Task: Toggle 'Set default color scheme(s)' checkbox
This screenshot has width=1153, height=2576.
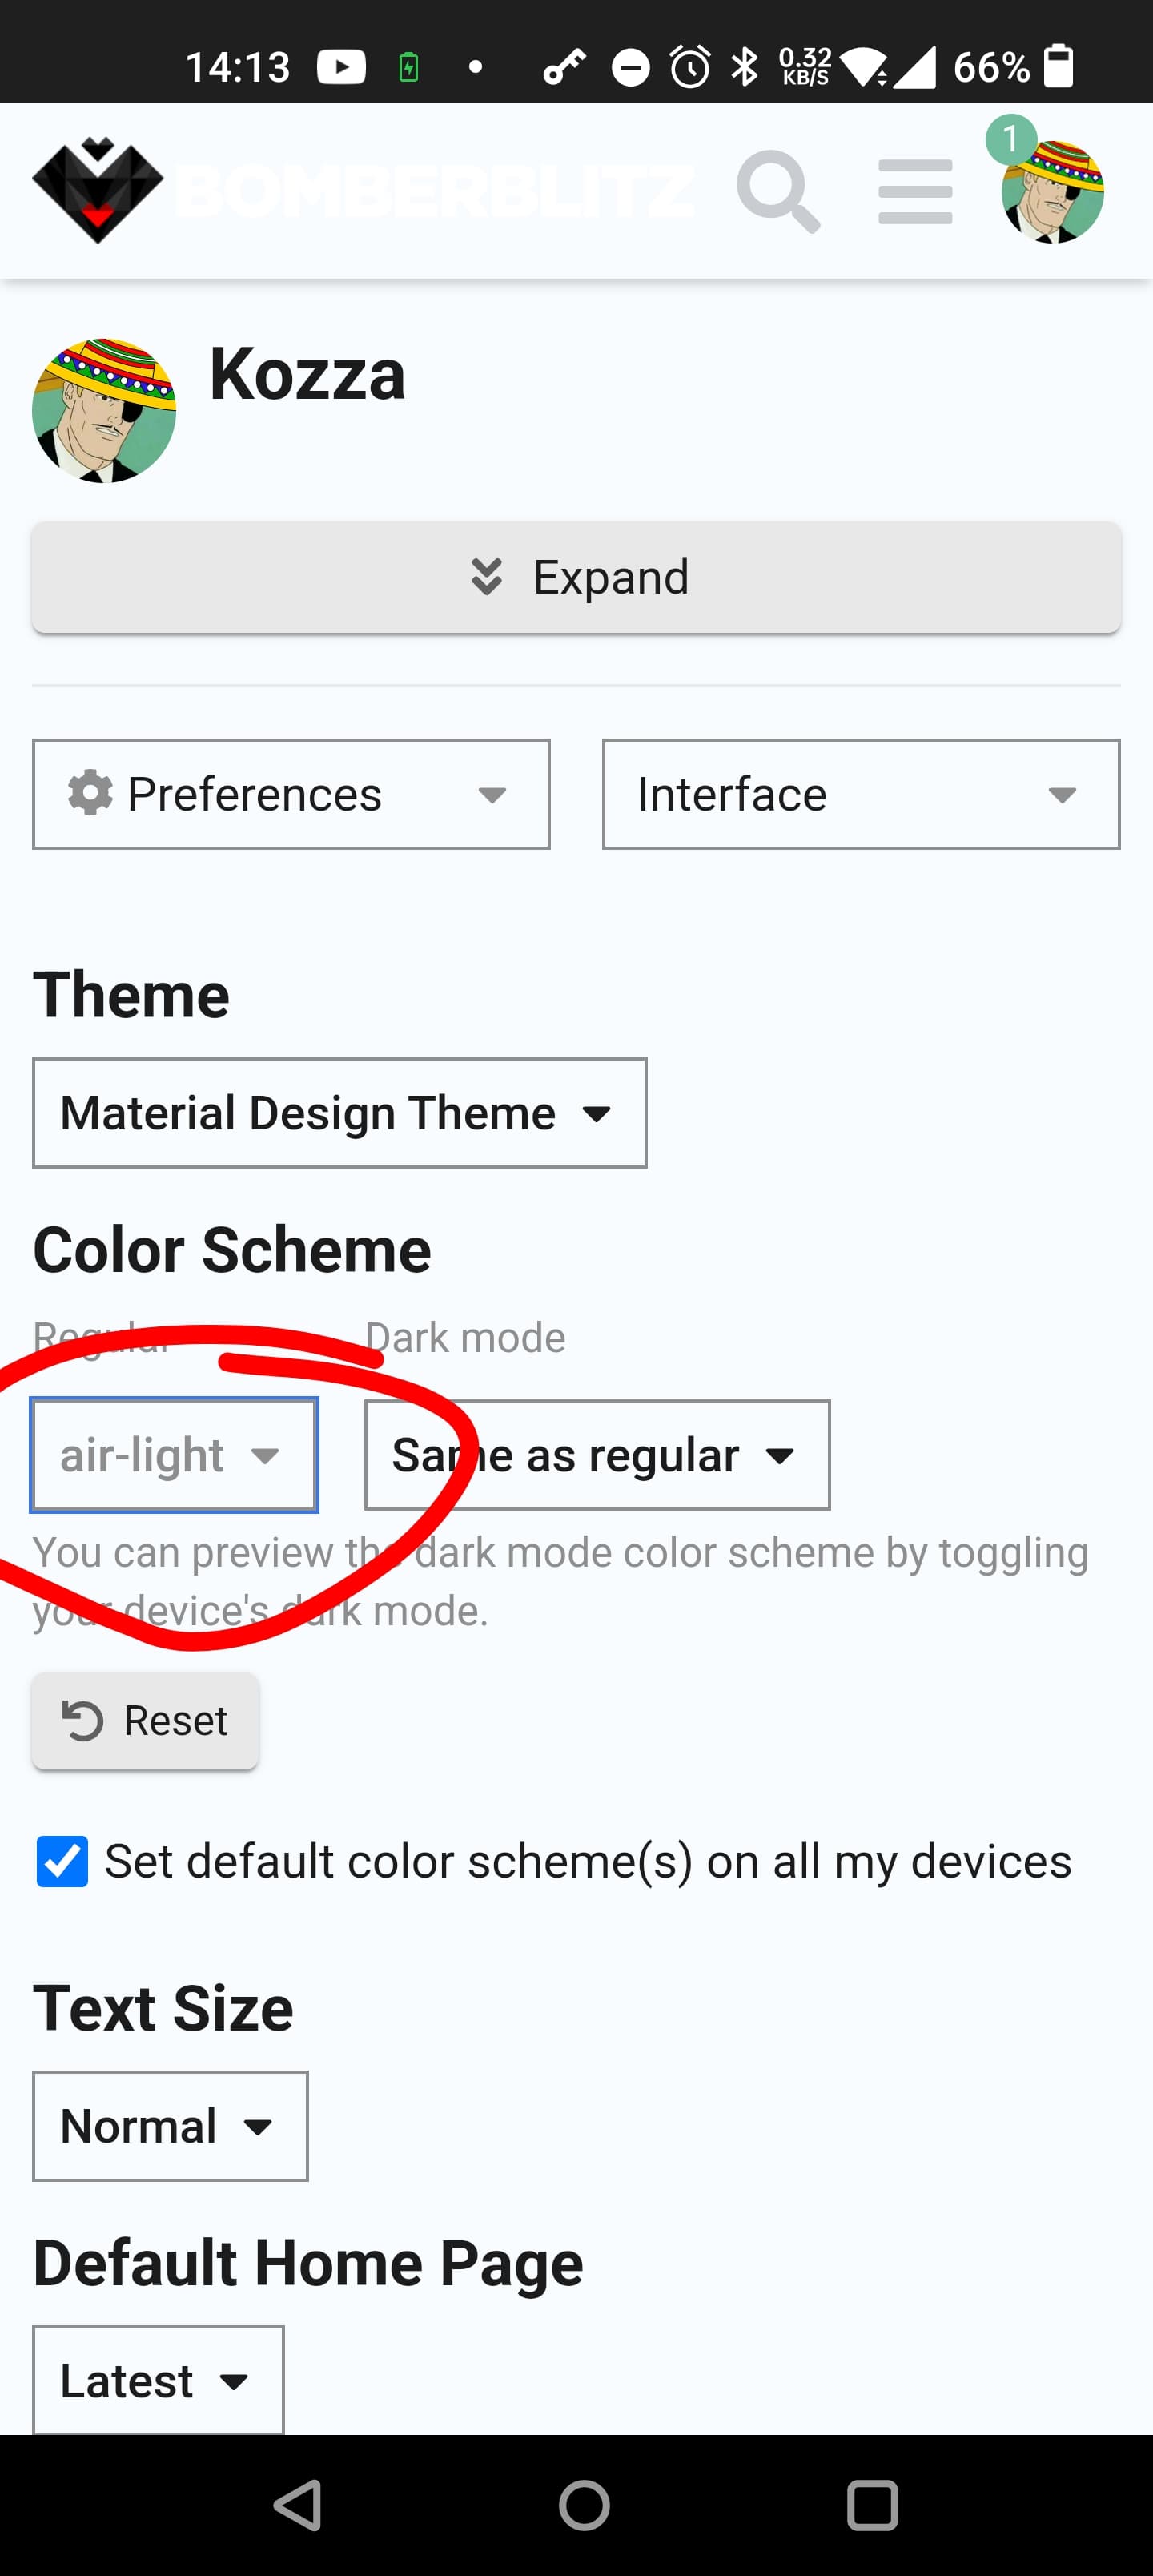Action: [62, 1861]
